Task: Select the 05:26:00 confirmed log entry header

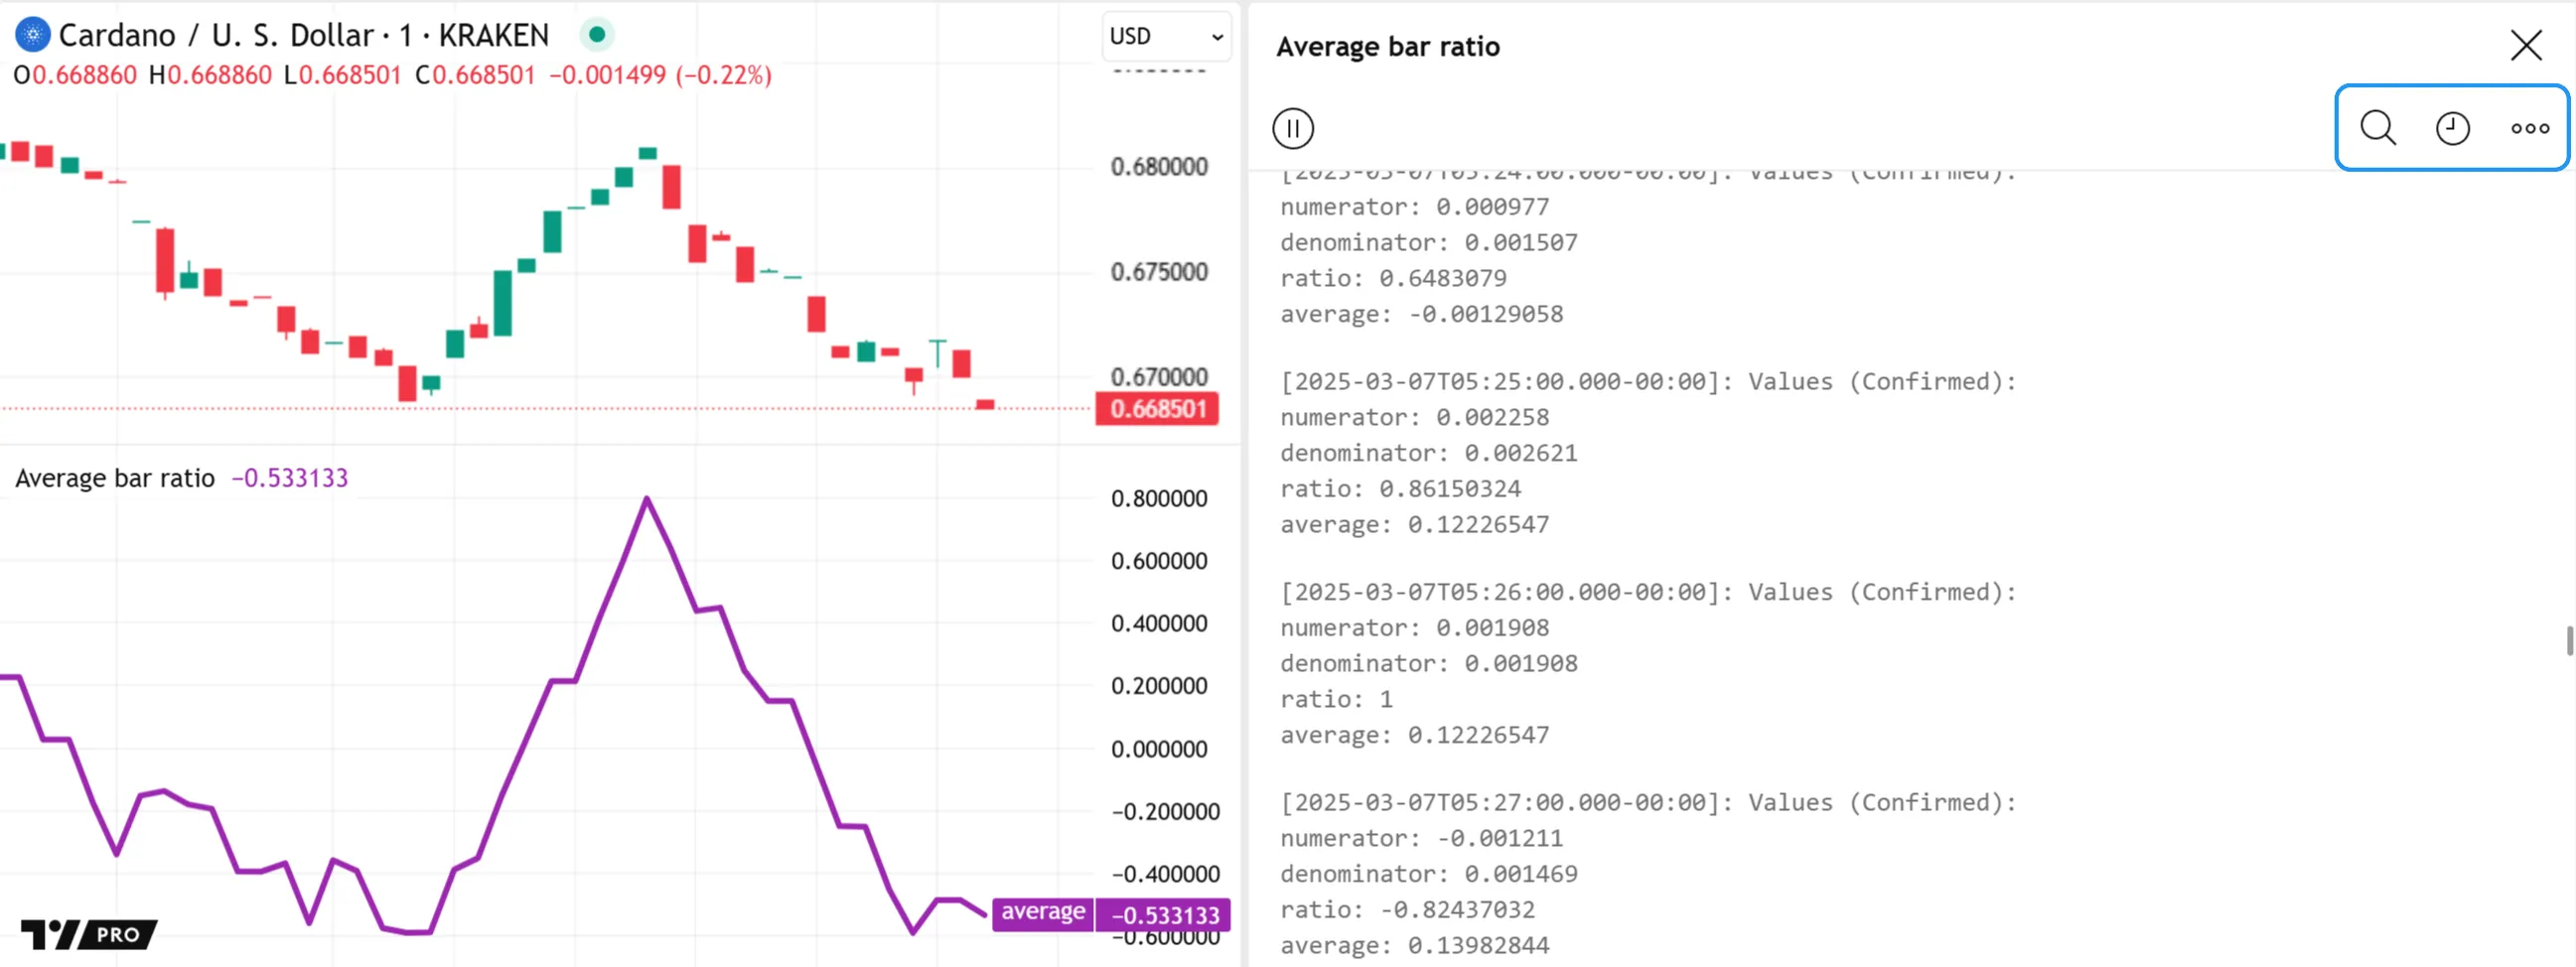Action: pos(1647,592)
